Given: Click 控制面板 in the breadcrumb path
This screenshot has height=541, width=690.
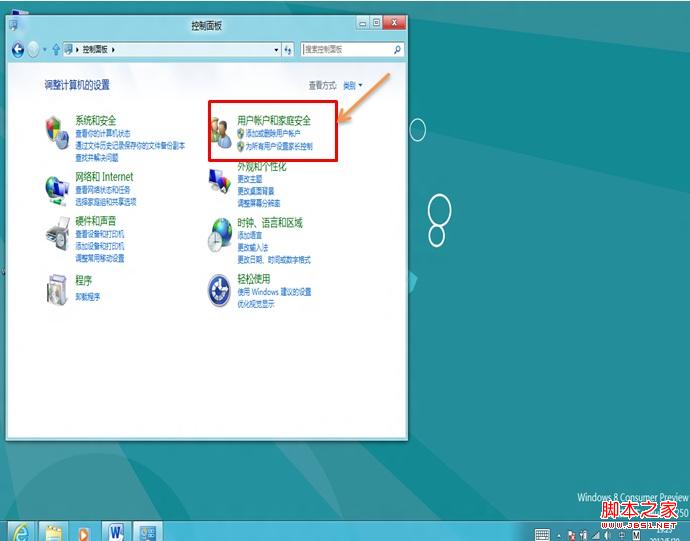Looking at the screenshot, I should click(95, 49).
